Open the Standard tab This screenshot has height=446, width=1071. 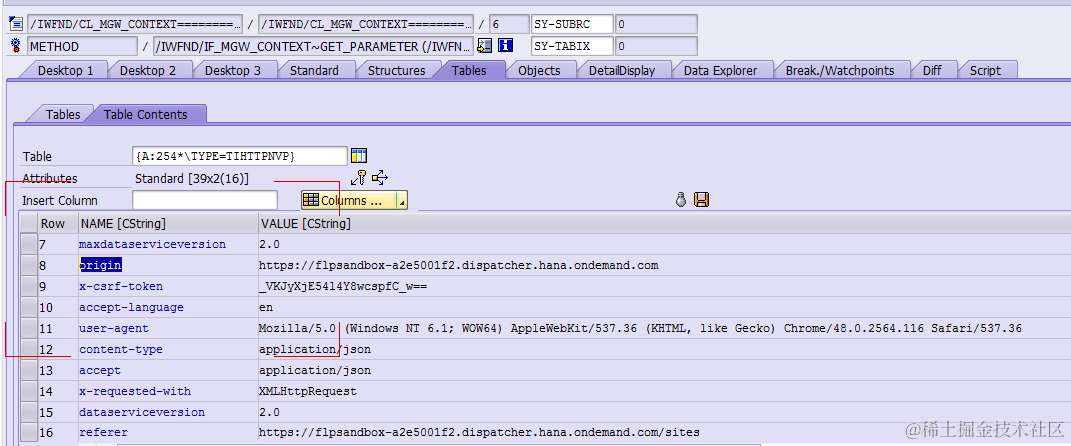[x=314, y=70]
